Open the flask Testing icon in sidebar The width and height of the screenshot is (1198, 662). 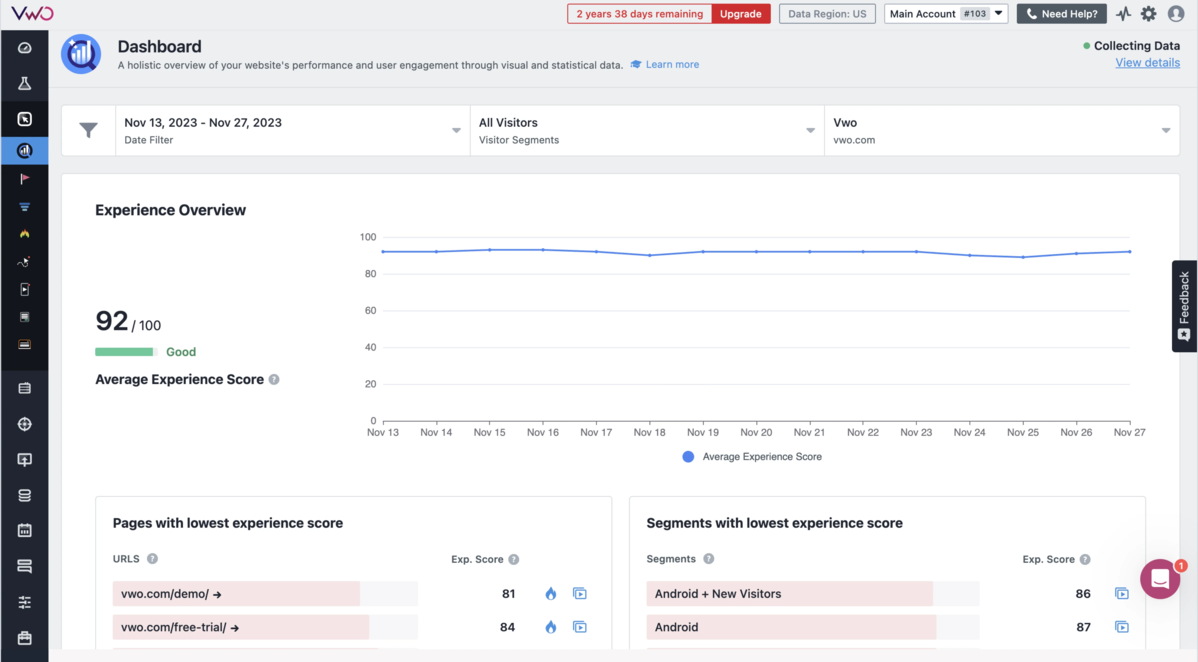pyautogui.click(x=25, y=84)
